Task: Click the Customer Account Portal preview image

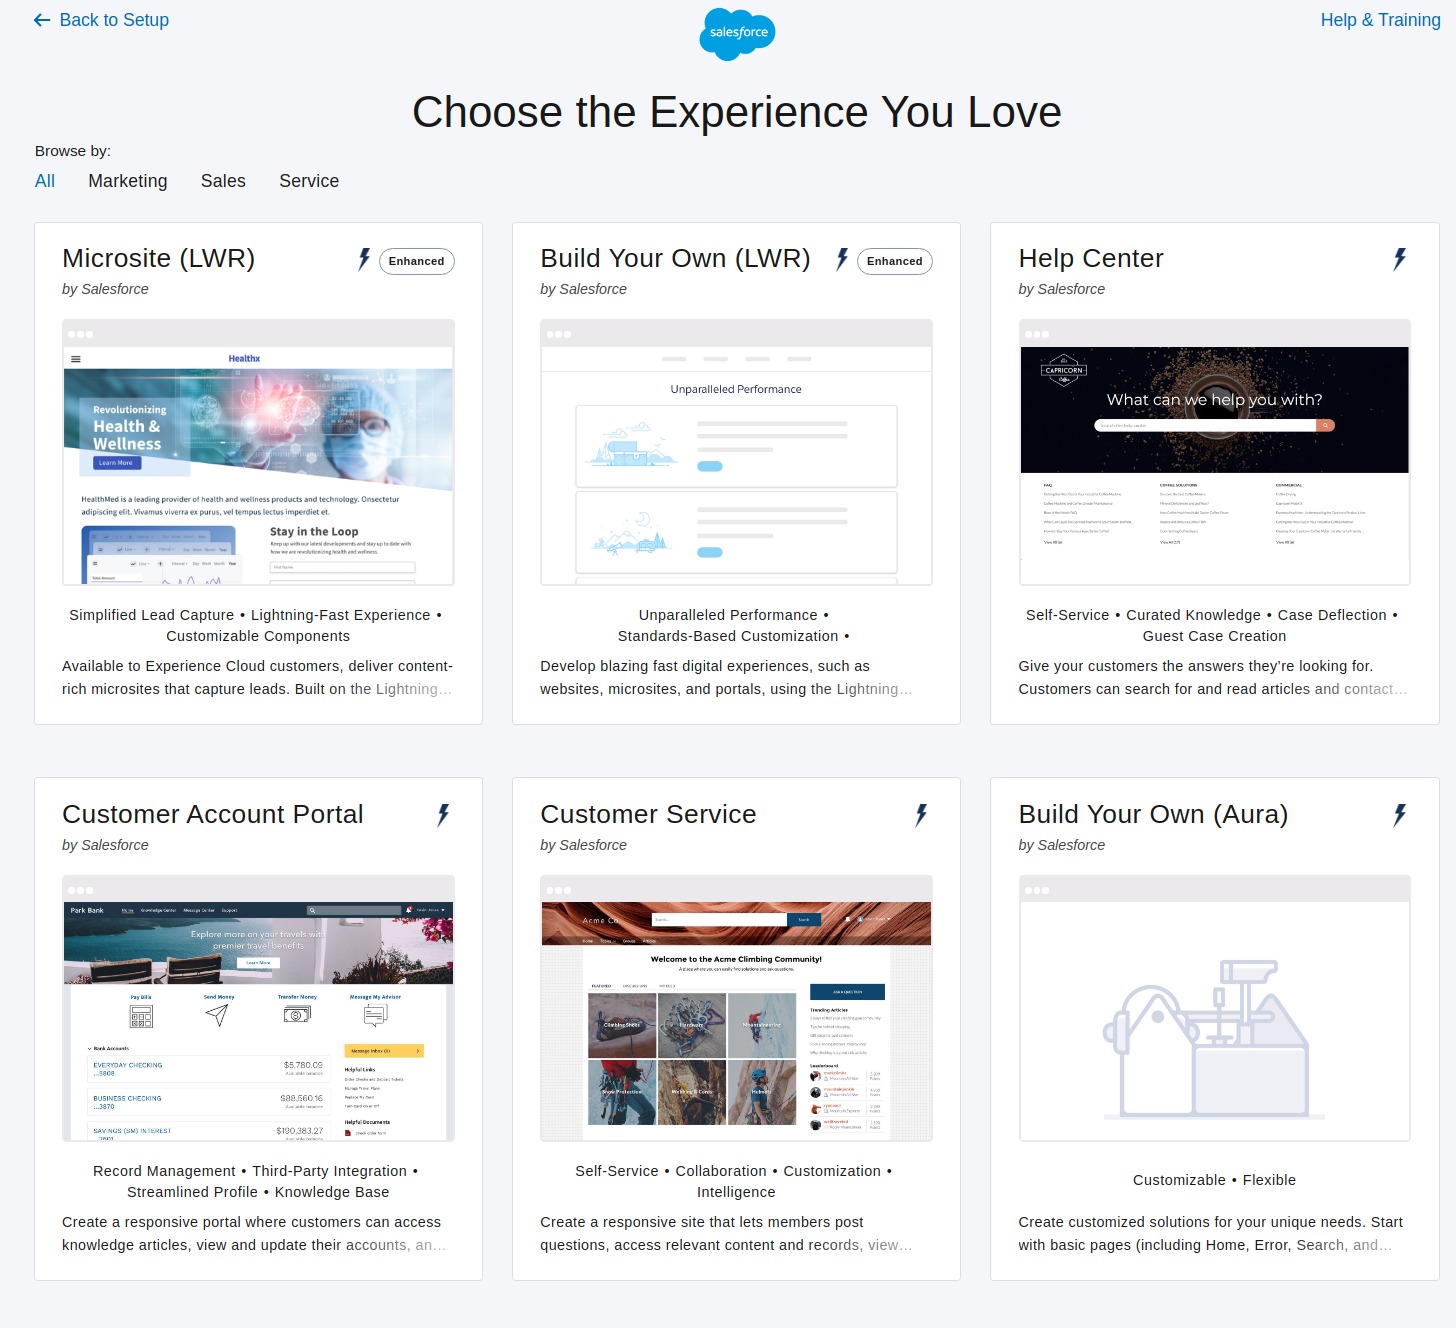Action: [258, 1010]
